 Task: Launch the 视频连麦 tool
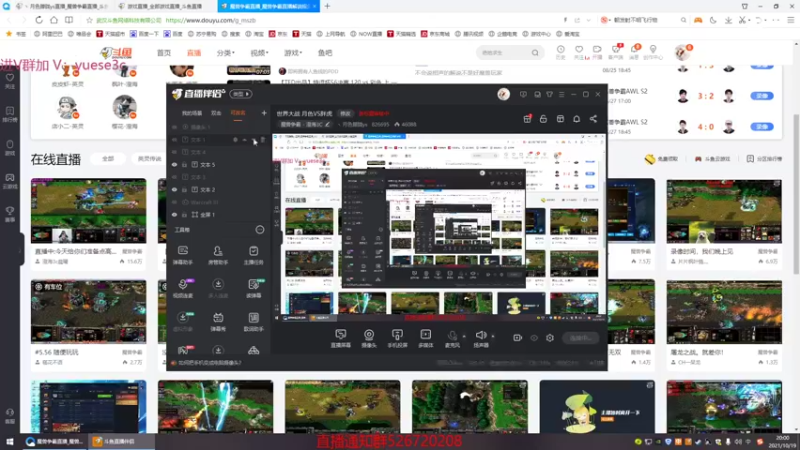(183, 288)
